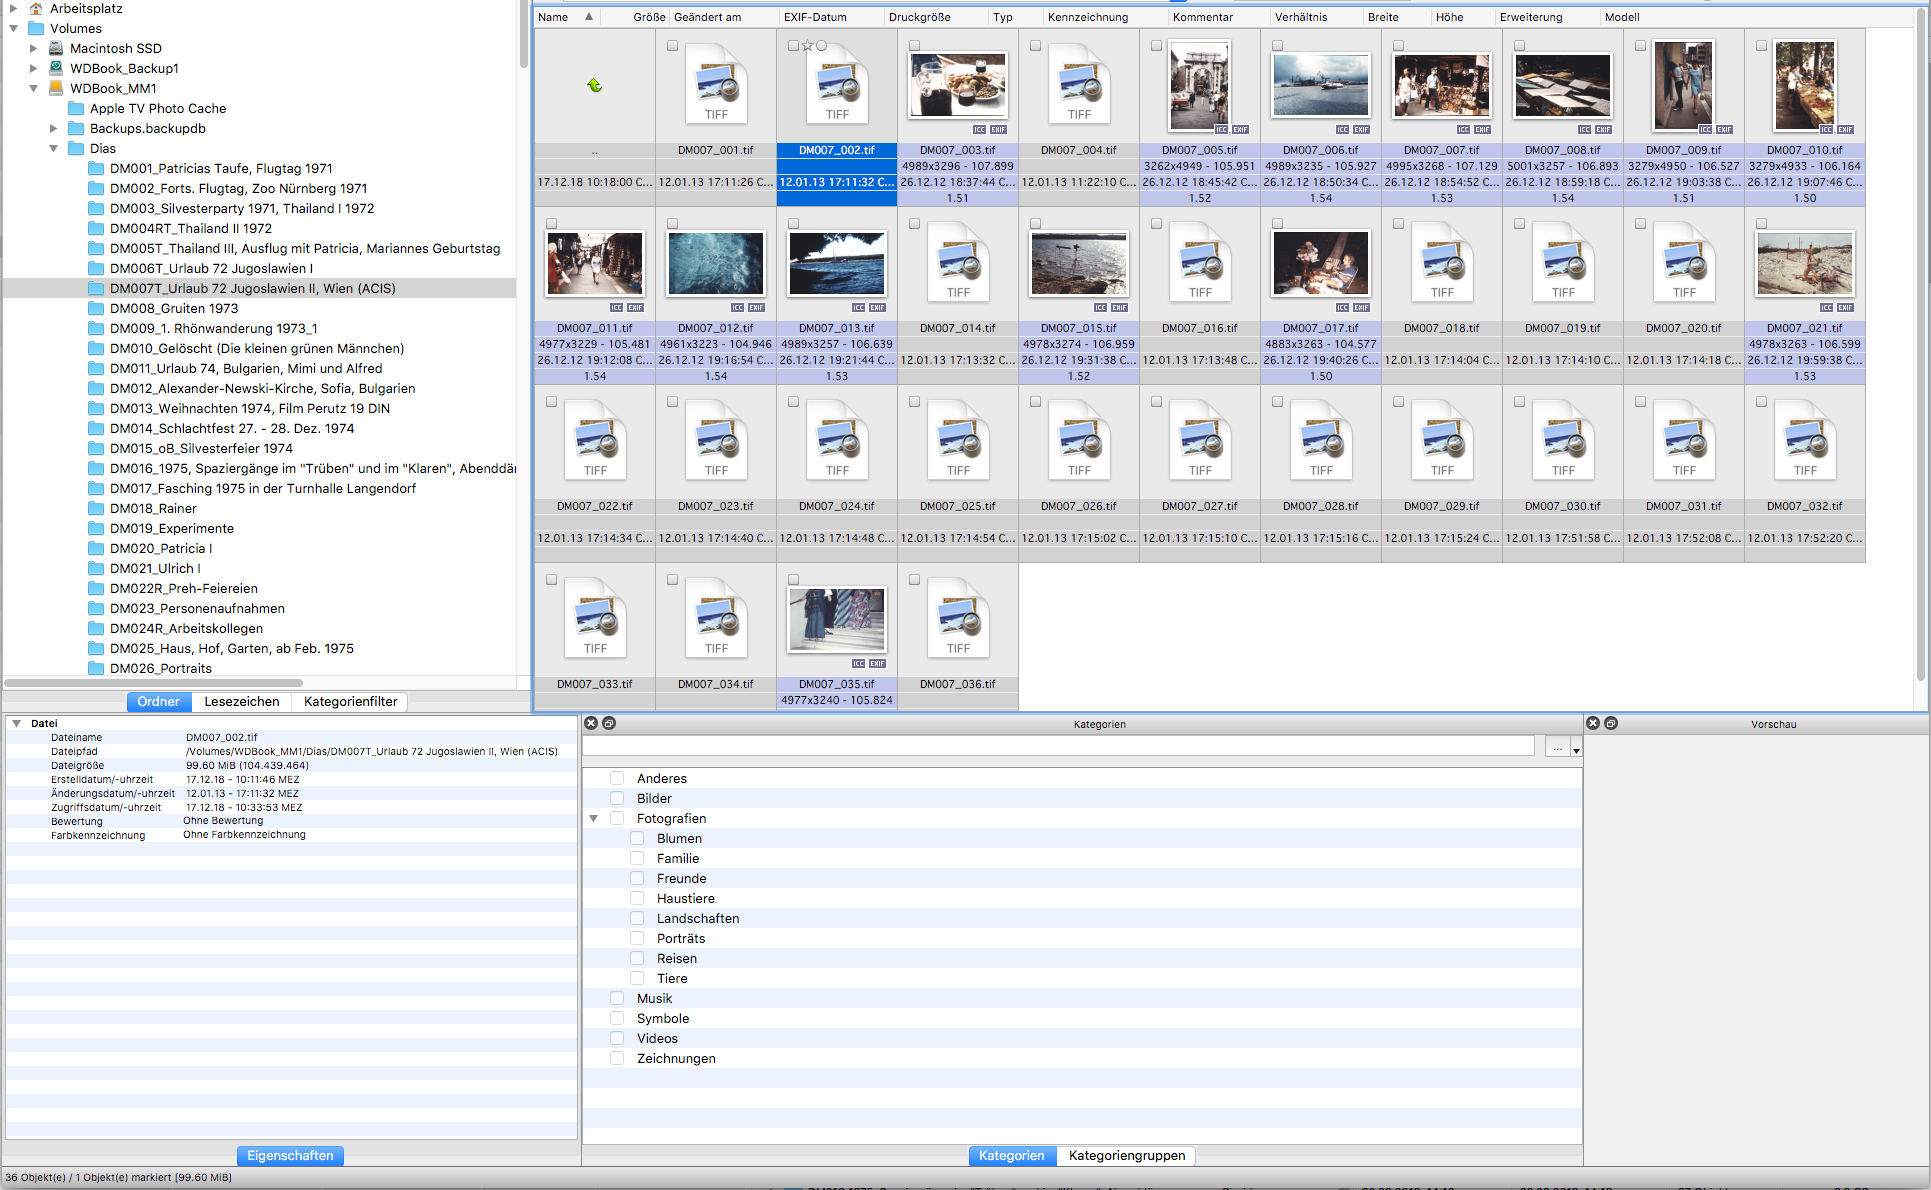Select the WDBook_Backup1 Time Machine drive
This screenshot has height=1190, width=1931.
pyautogui.click(x=124, y=68)
